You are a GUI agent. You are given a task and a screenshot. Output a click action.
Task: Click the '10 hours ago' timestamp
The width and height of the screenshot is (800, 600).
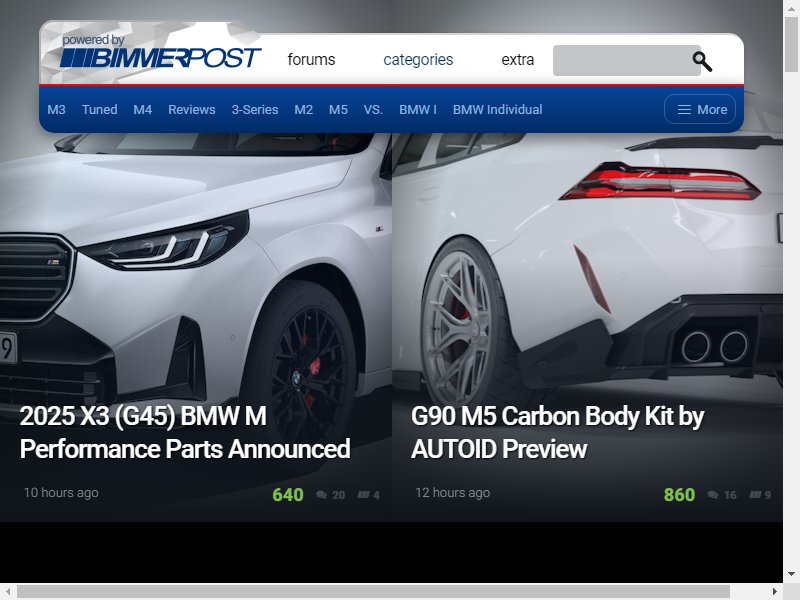coord(61,493)
